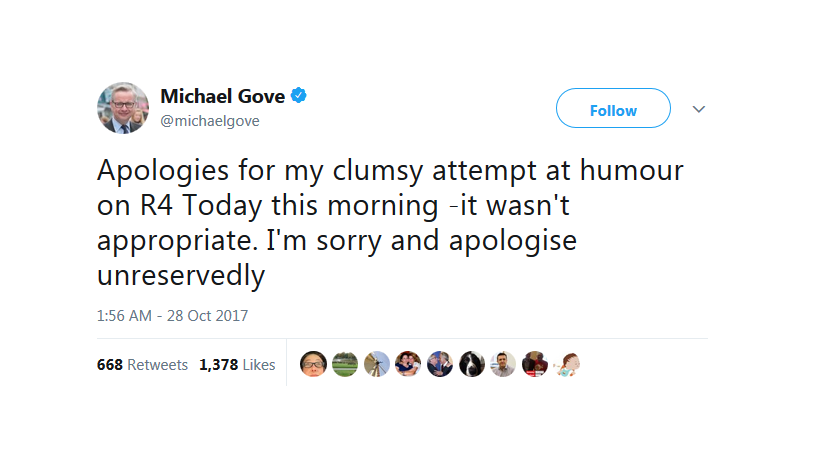Open the liker avatar showing a windmill
This screenshot has height=460, width=819.
(x=377, y=364)
